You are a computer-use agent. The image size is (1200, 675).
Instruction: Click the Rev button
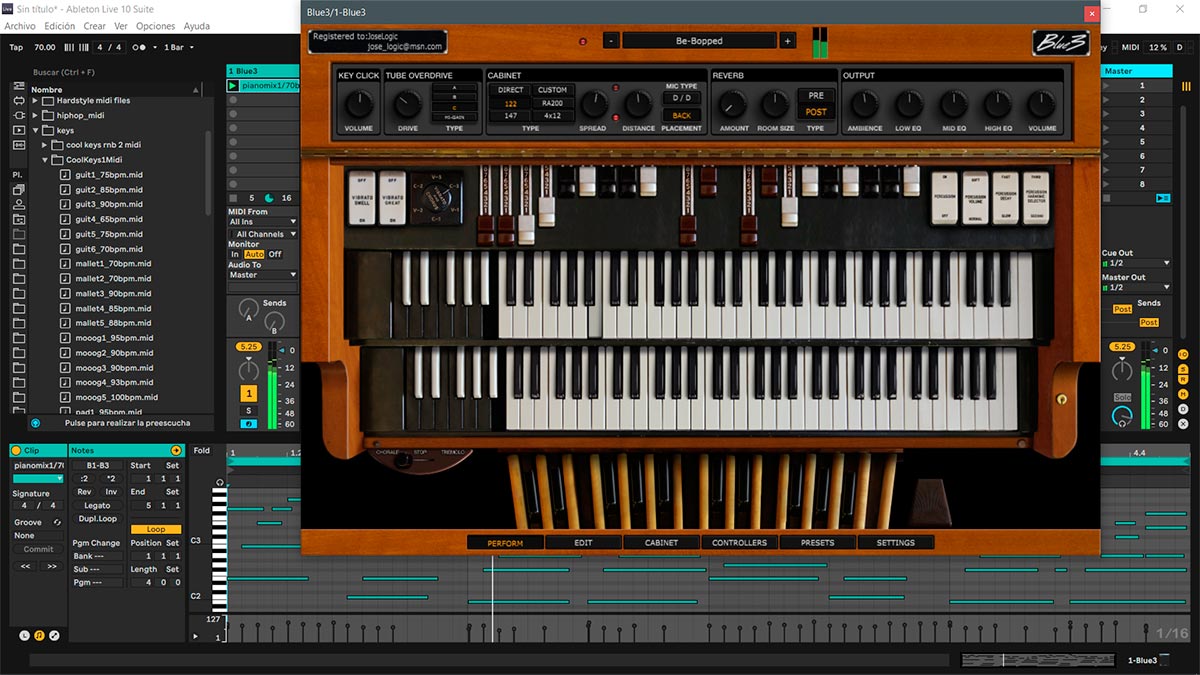(x=84, y=492)
